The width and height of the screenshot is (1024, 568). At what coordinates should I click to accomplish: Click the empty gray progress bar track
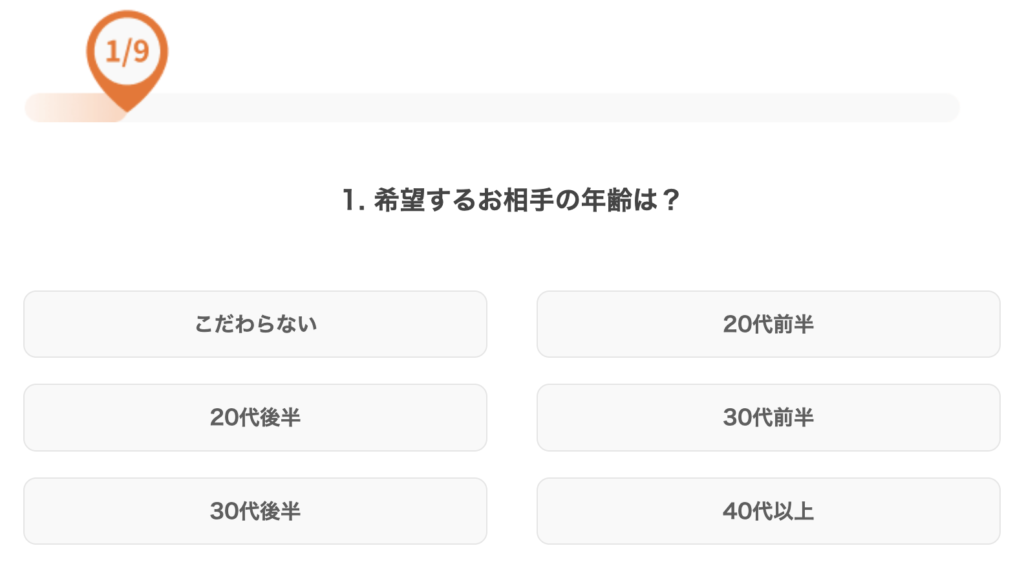click(542, 108)
